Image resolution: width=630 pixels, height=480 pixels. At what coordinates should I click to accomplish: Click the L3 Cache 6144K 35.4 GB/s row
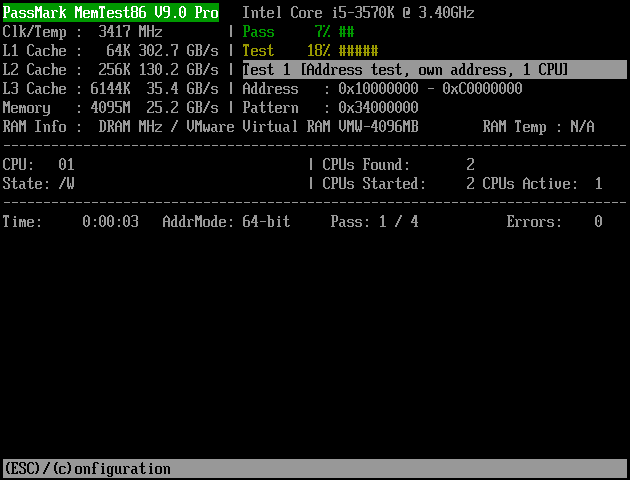tap(110, 88)
